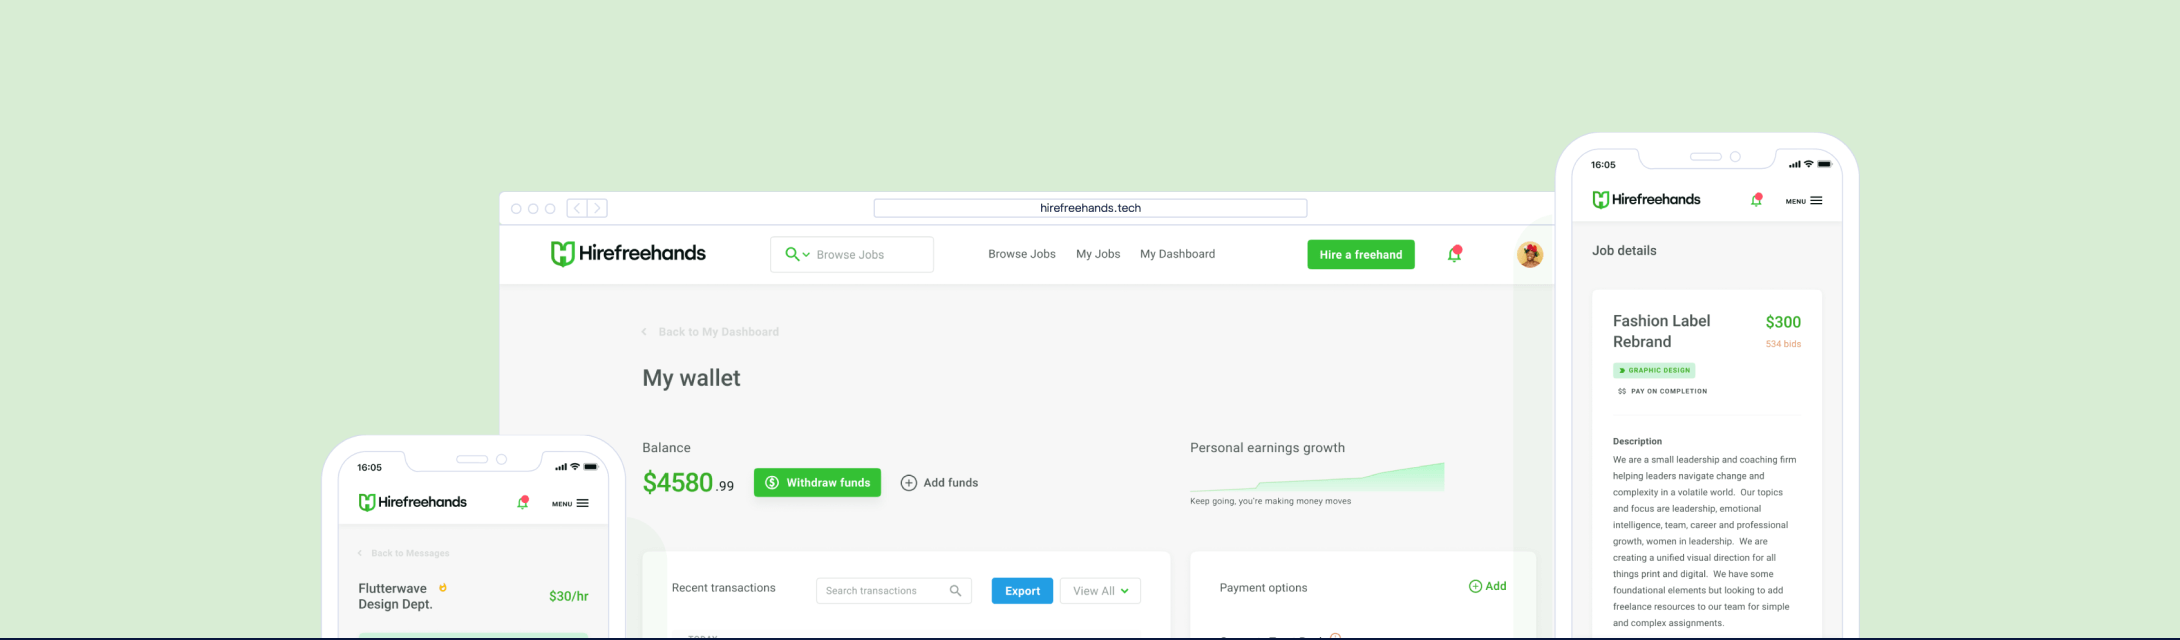Open MENU hamburger on right phone
The width and height of the screenshot is (2180, 640).
tap(1804, 201)
